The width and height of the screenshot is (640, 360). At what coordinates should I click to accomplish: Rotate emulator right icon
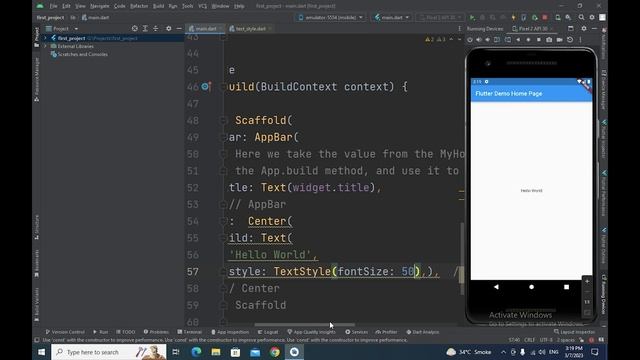tap(508, 40)
